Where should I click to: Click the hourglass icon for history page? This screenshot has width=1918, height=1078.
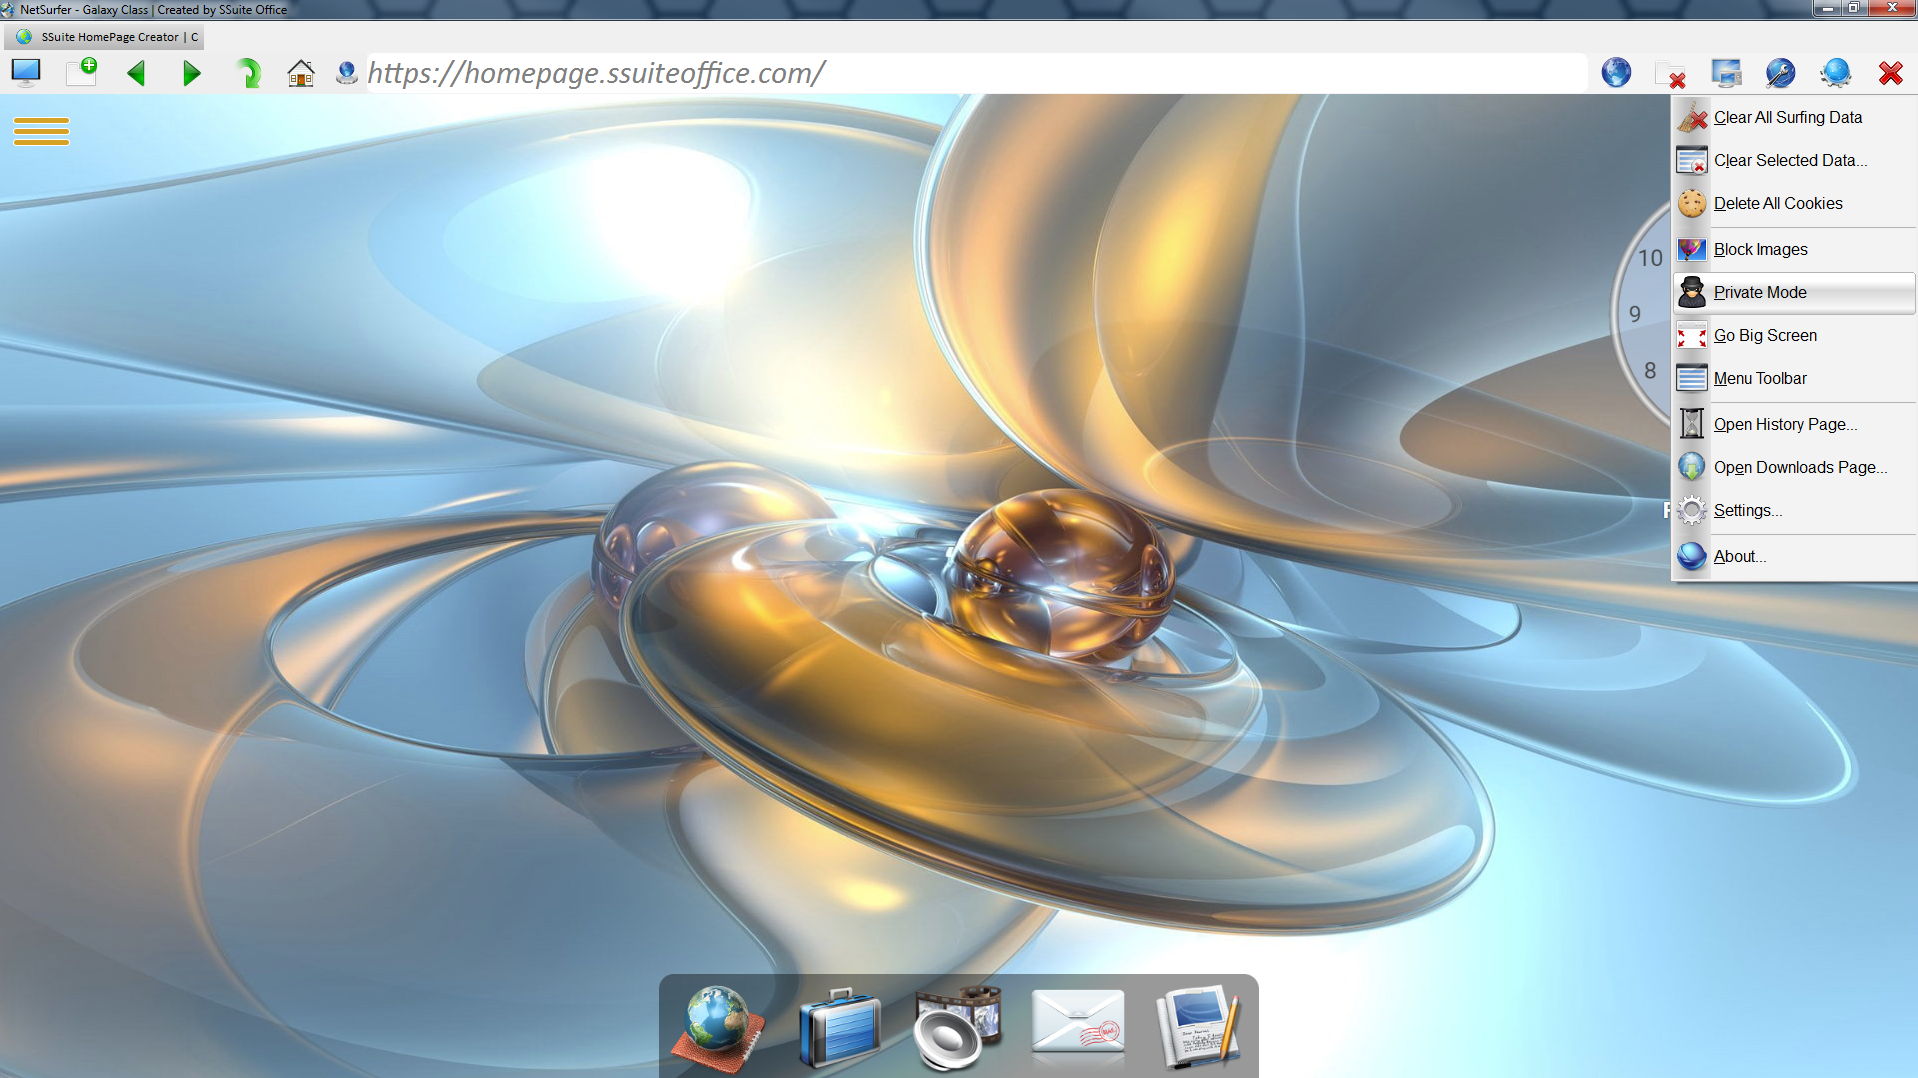(1692, 424)
